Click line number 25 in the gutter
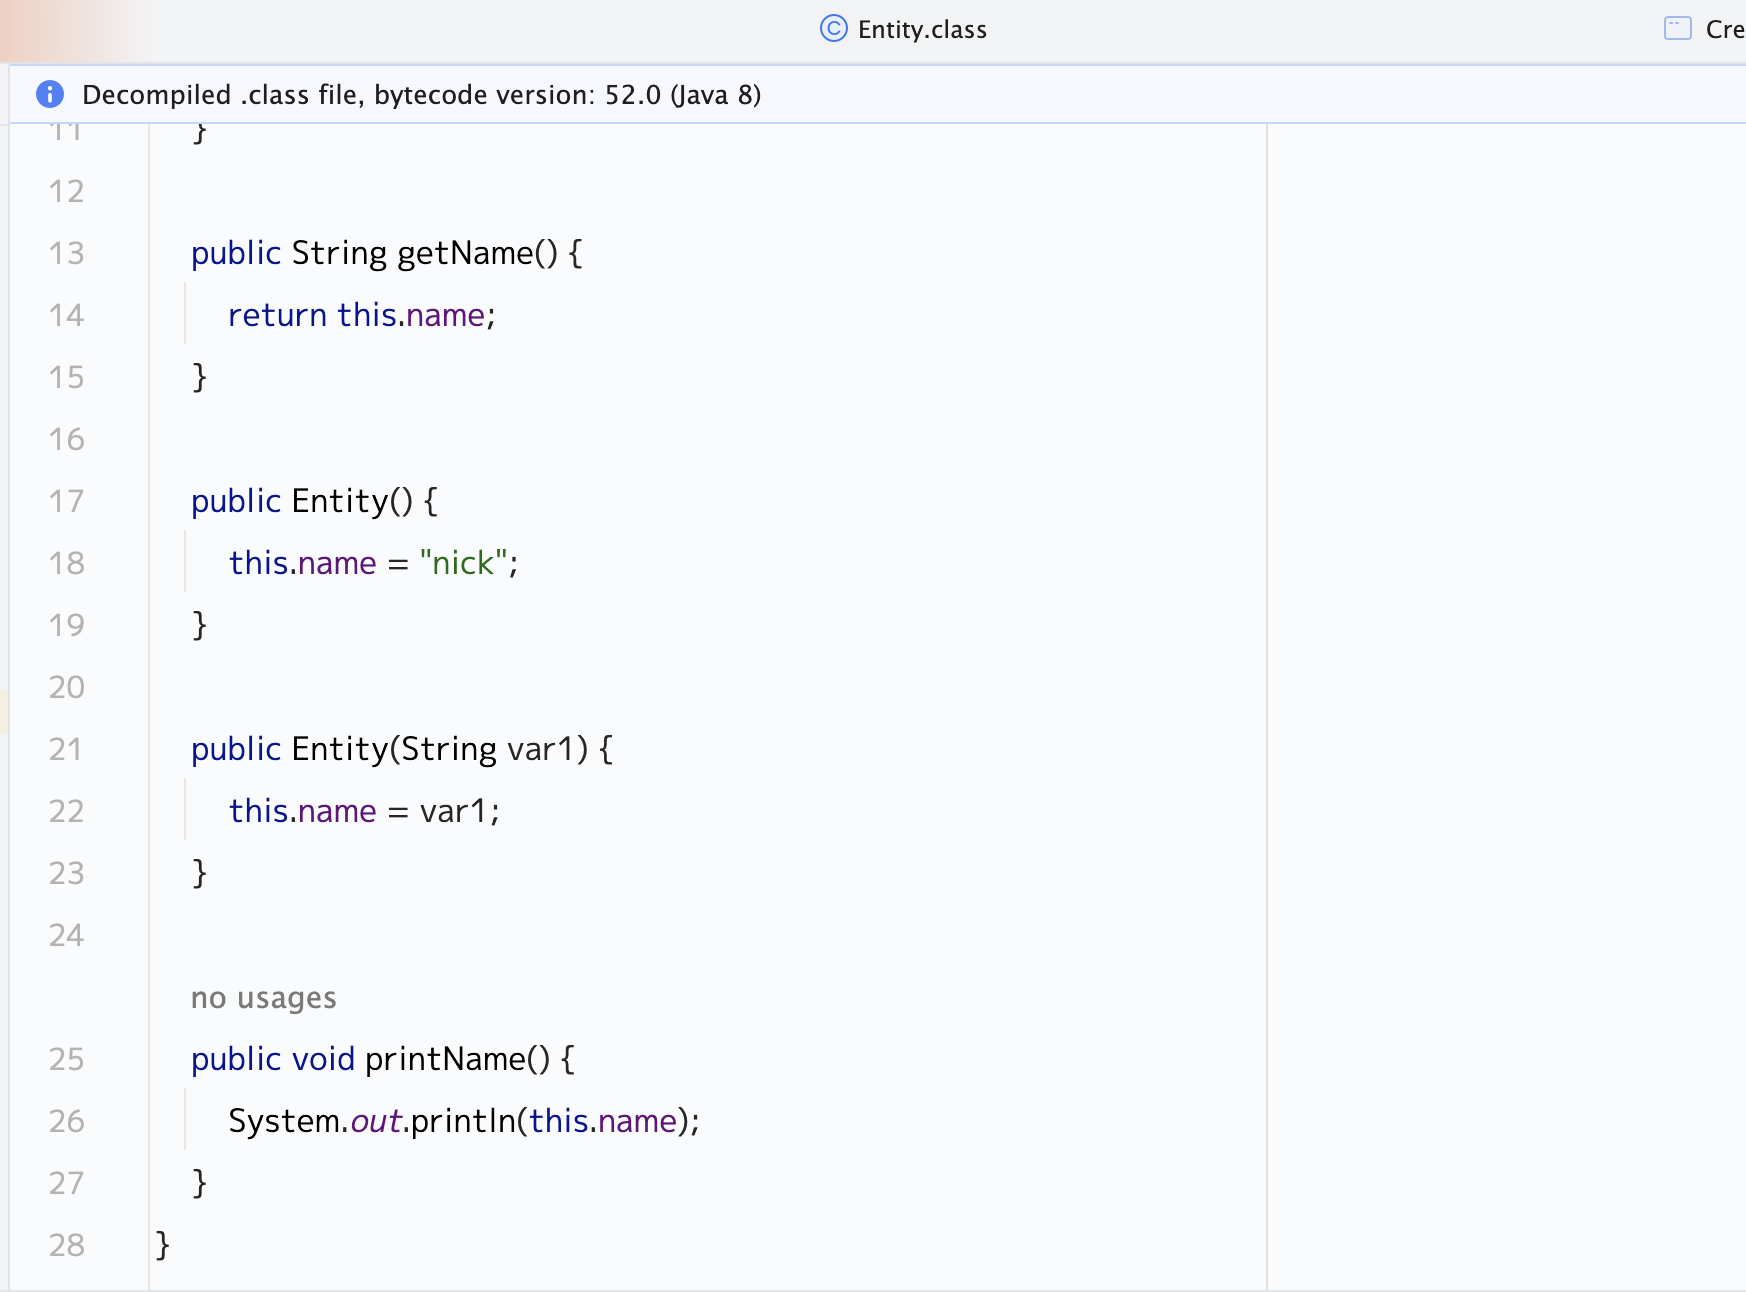The height and width of the screenshot is (1292, 1746). [x=67, y=1059]
